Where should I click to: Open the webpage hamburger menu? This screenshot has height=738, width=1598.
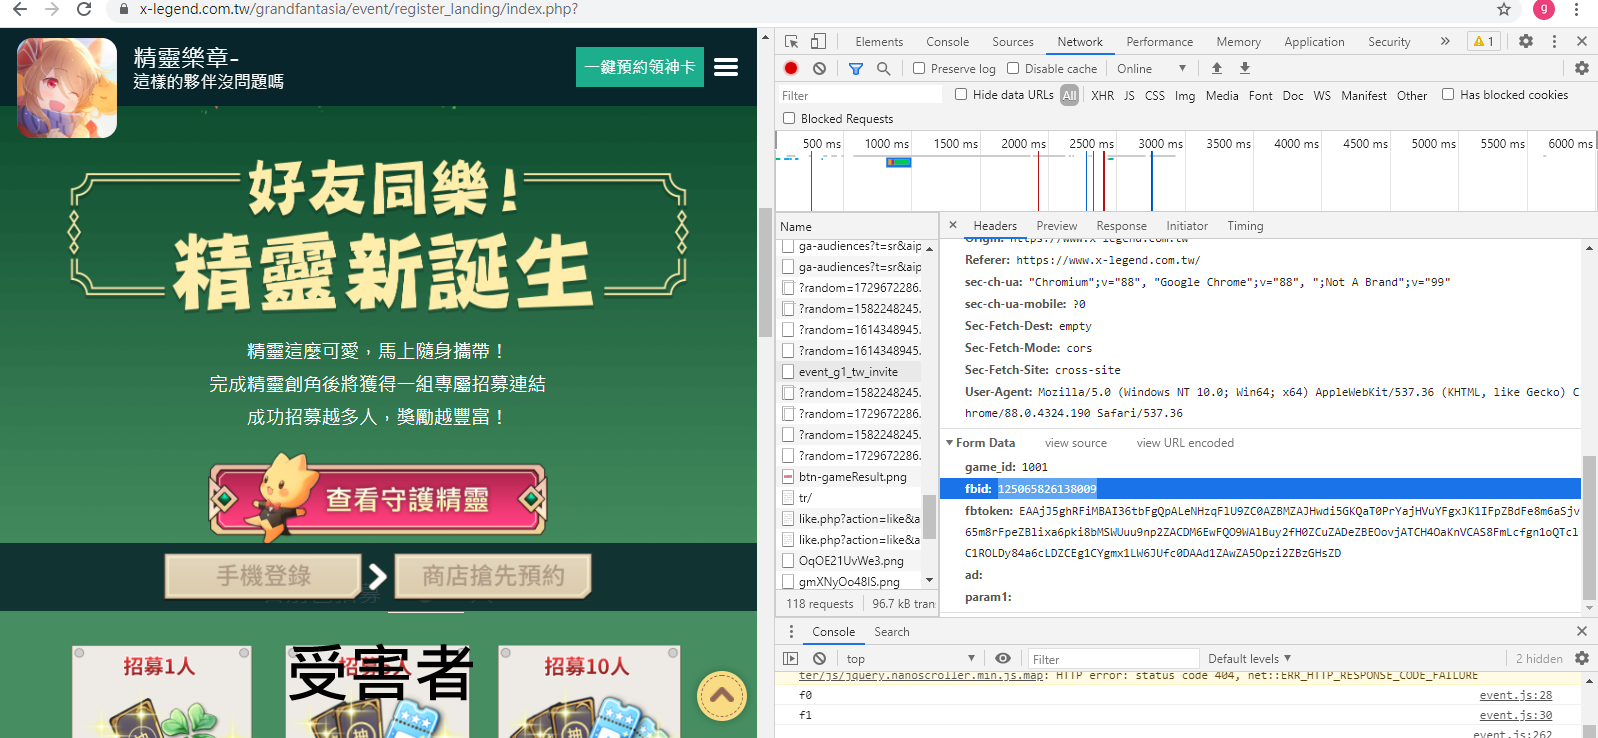click(x=726, y=67)
